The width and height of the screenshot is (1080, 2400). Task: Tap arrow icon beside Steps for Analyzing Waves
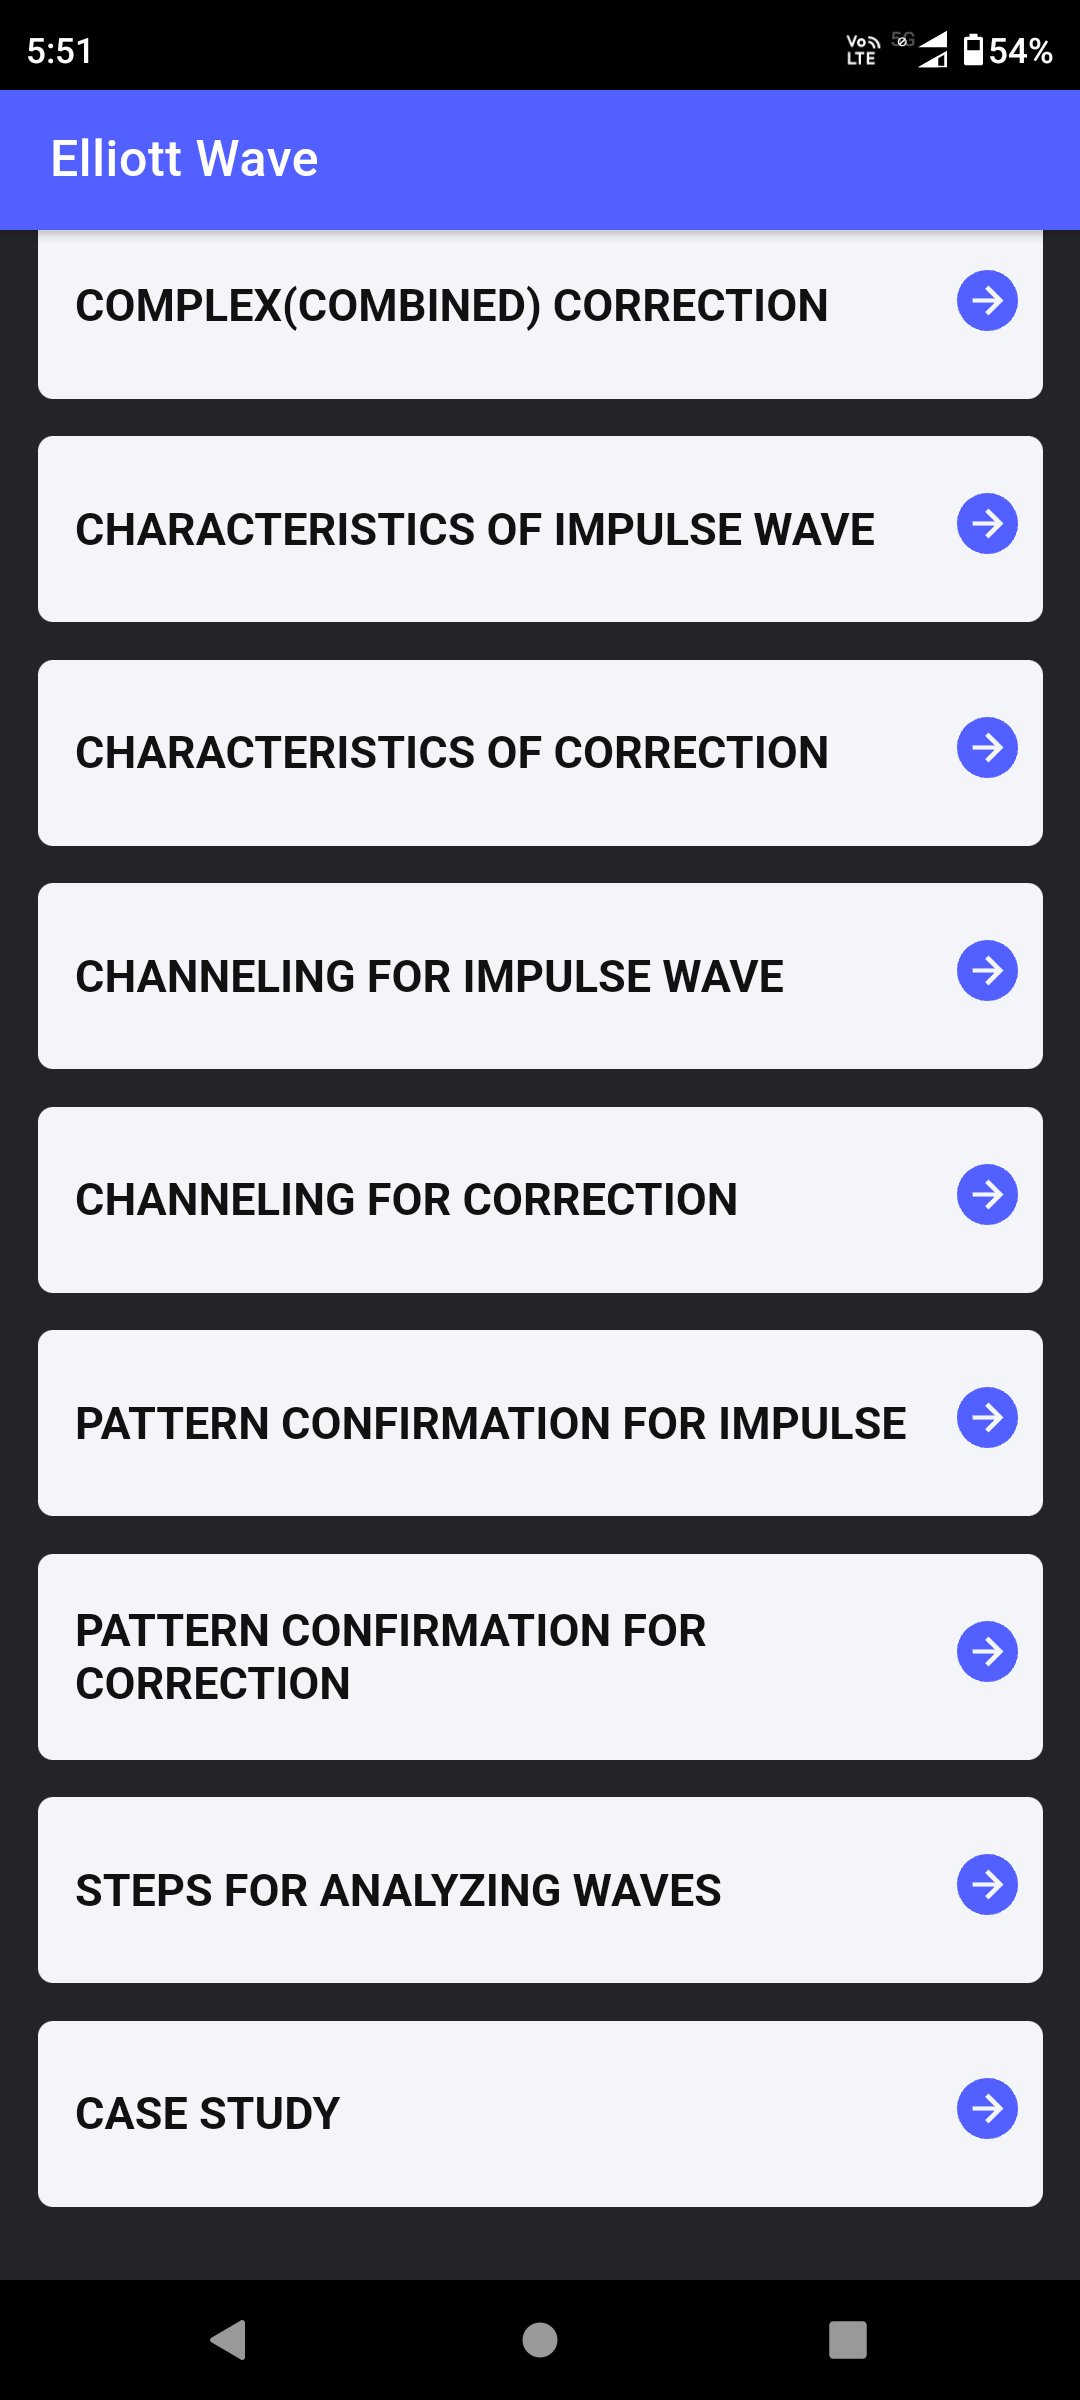[x=987, y=1885]
